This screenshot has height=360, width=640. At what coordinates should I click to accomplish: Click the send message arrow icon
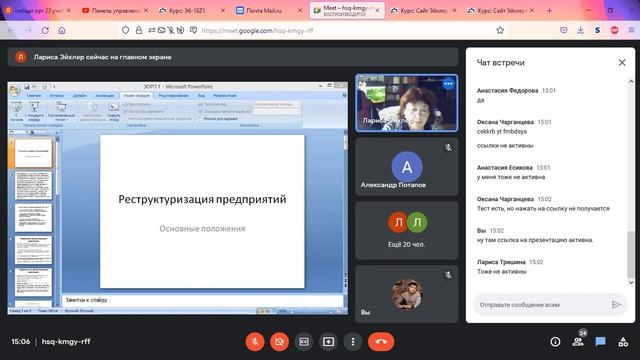pyautogui.click(x=616, y=304)
